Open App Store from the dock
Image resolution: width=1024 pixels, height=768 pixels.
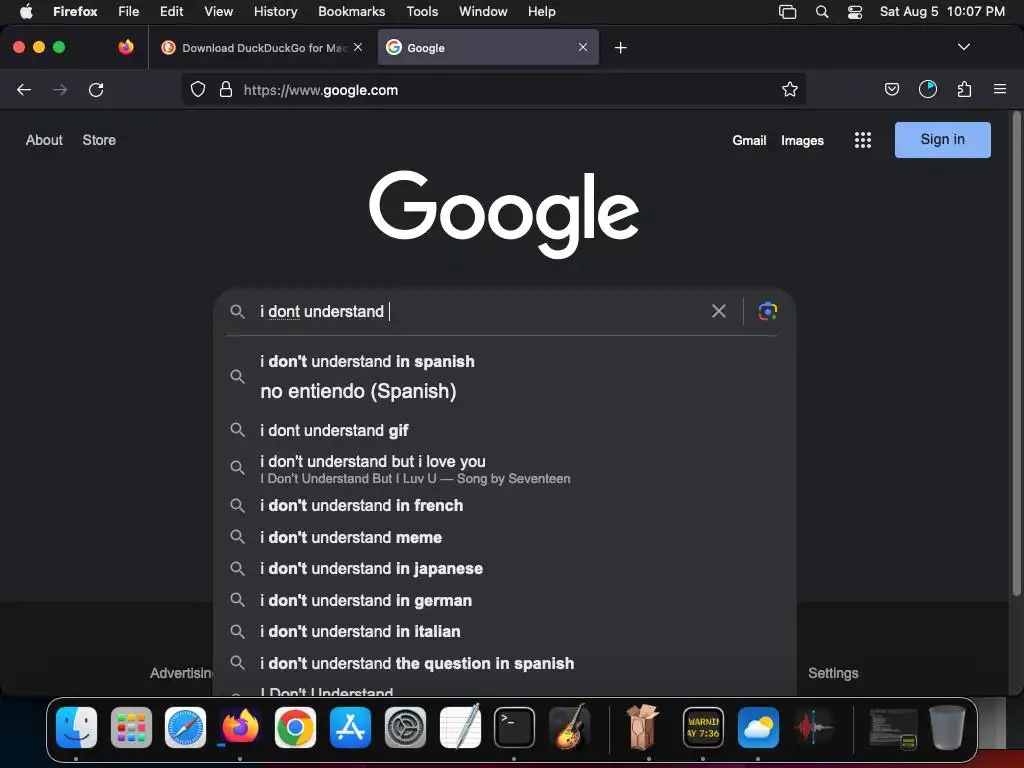pyautogui.click(x=350, y=728)
